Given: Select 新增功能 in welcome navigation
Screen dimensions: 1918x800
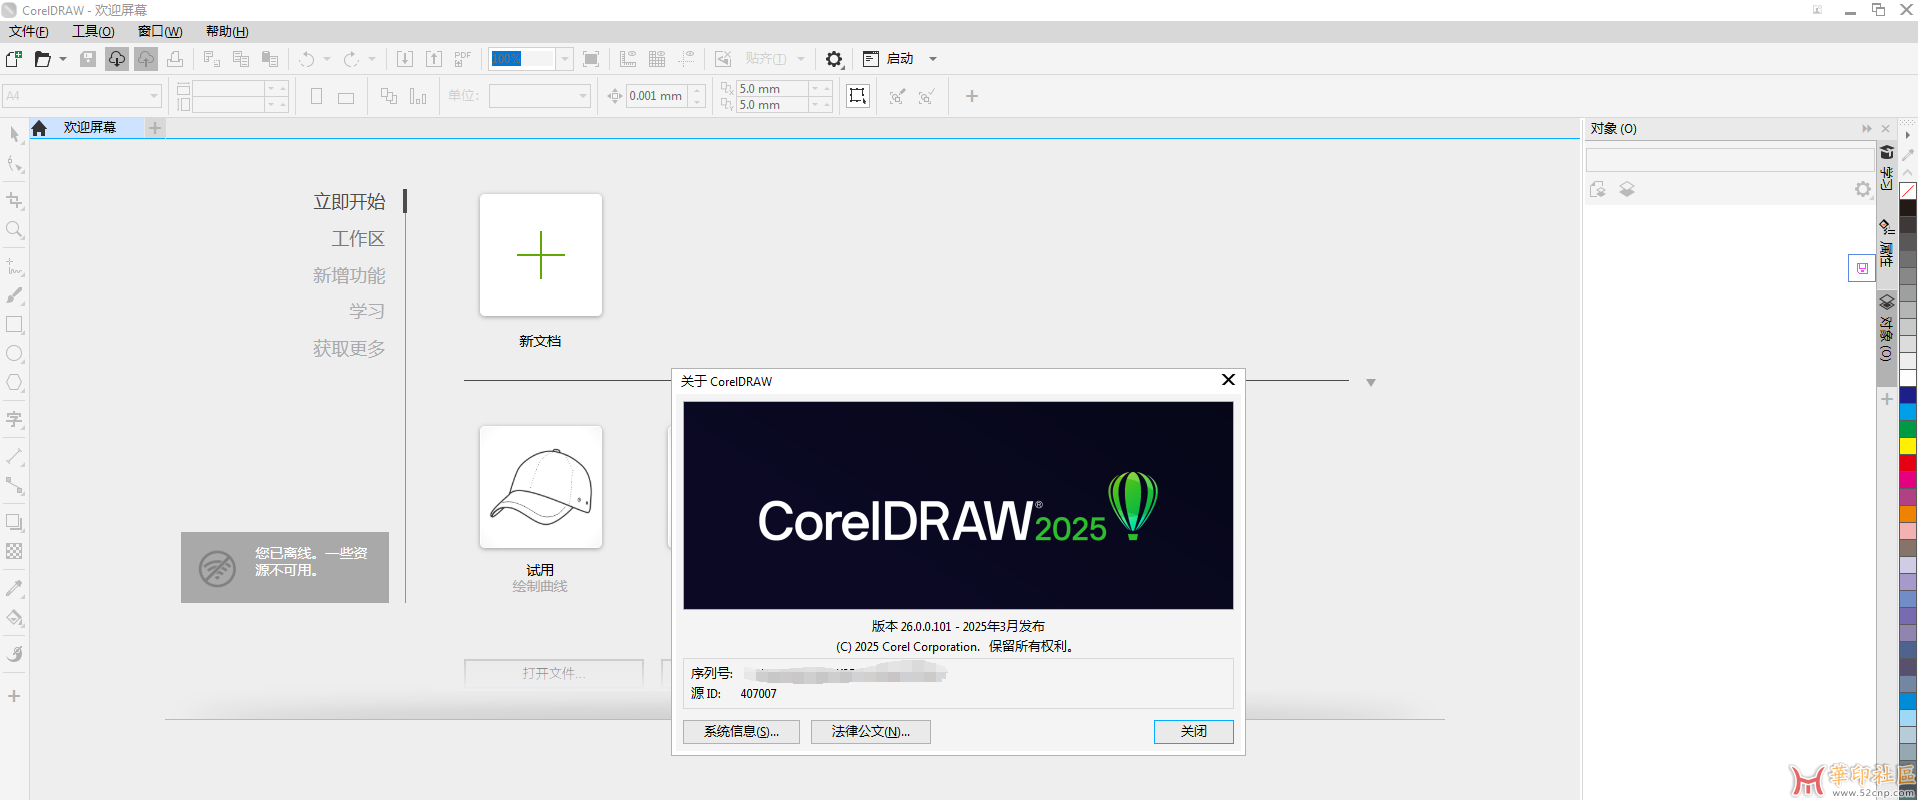Looking at the screenshot, I should 349,275.
